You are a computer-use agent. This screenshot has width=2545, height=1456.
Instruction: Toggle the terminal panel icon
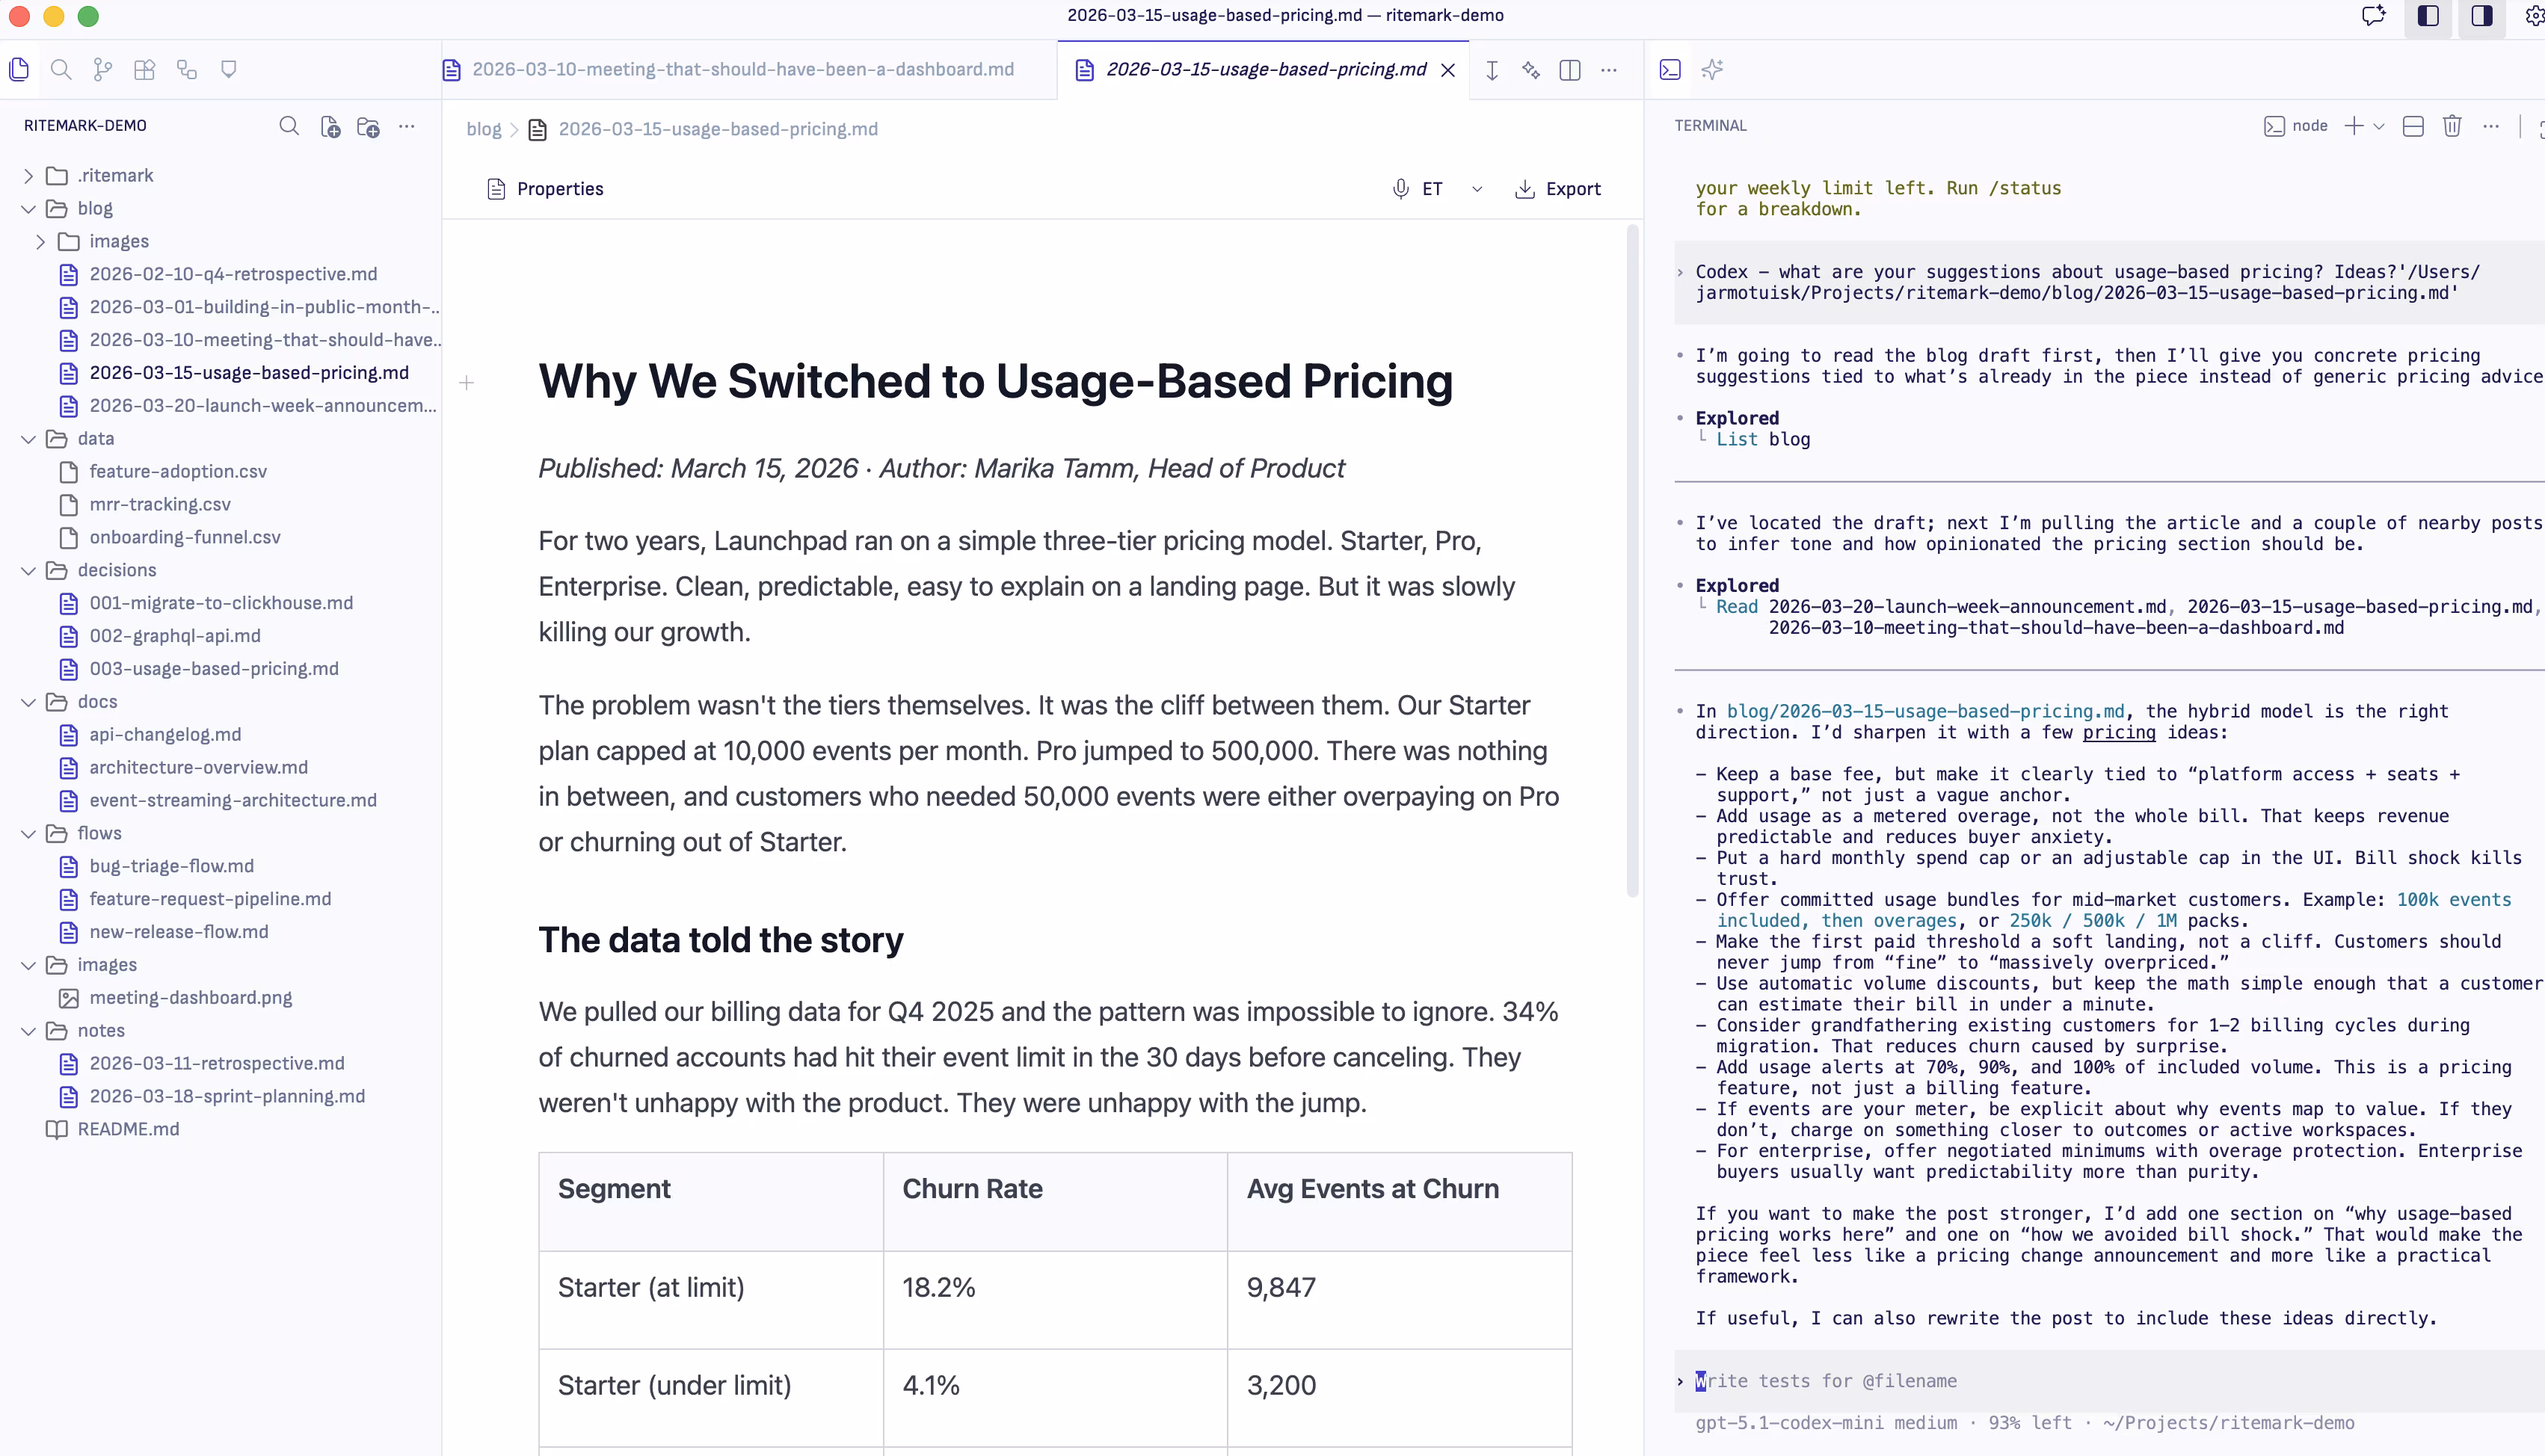(1670, 70)
